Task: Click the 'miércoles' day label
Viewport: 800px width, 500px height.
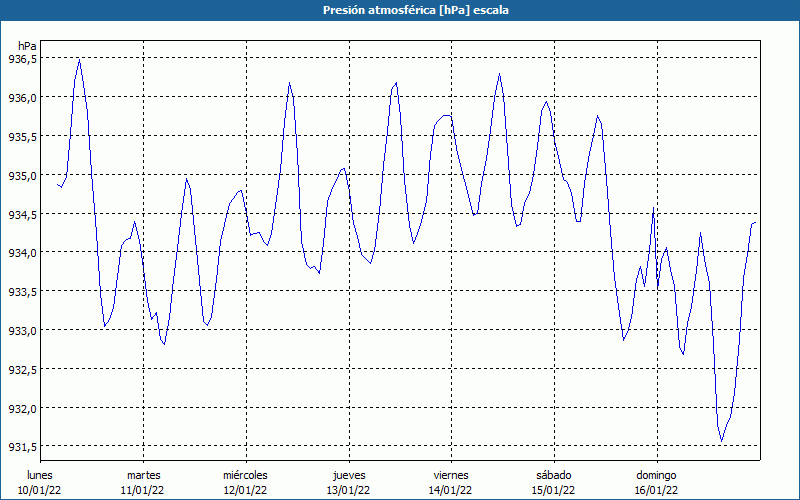Action: 245,476
